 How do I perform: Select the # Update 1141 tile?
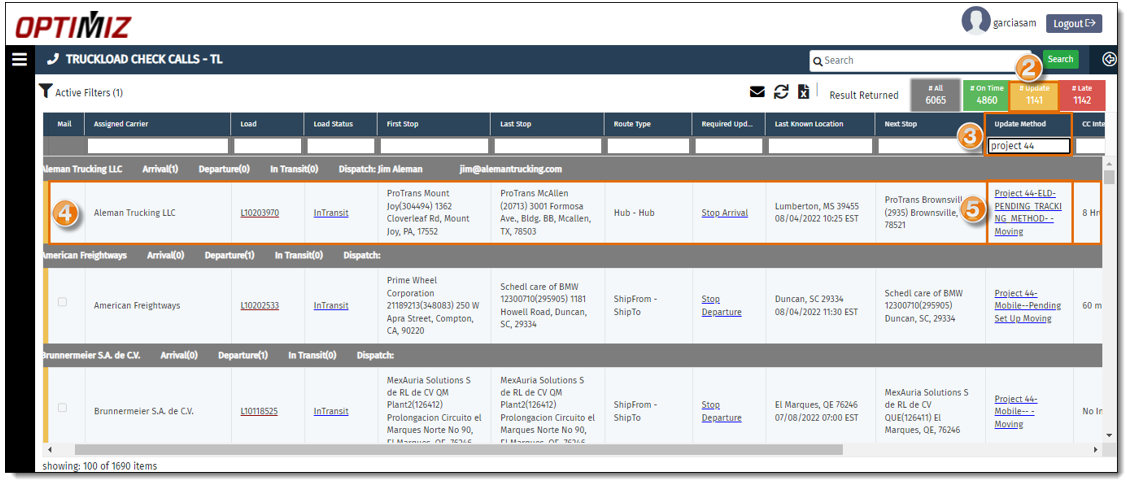[1034, 95]
